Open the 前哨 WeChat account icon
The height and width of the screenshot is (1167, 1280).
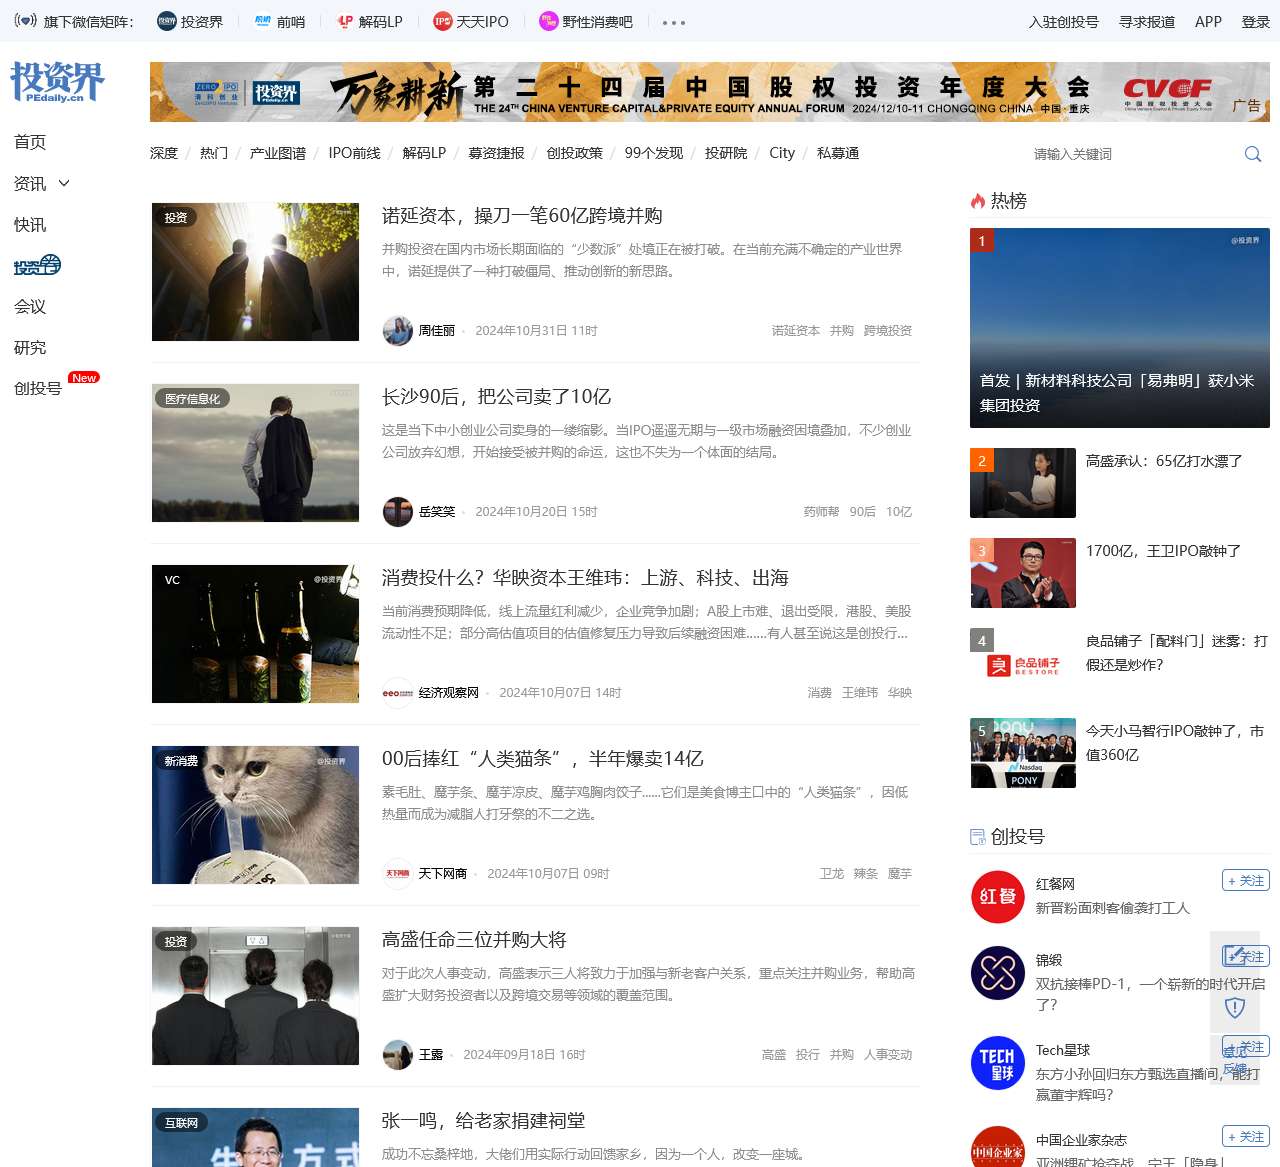(263, 21)
